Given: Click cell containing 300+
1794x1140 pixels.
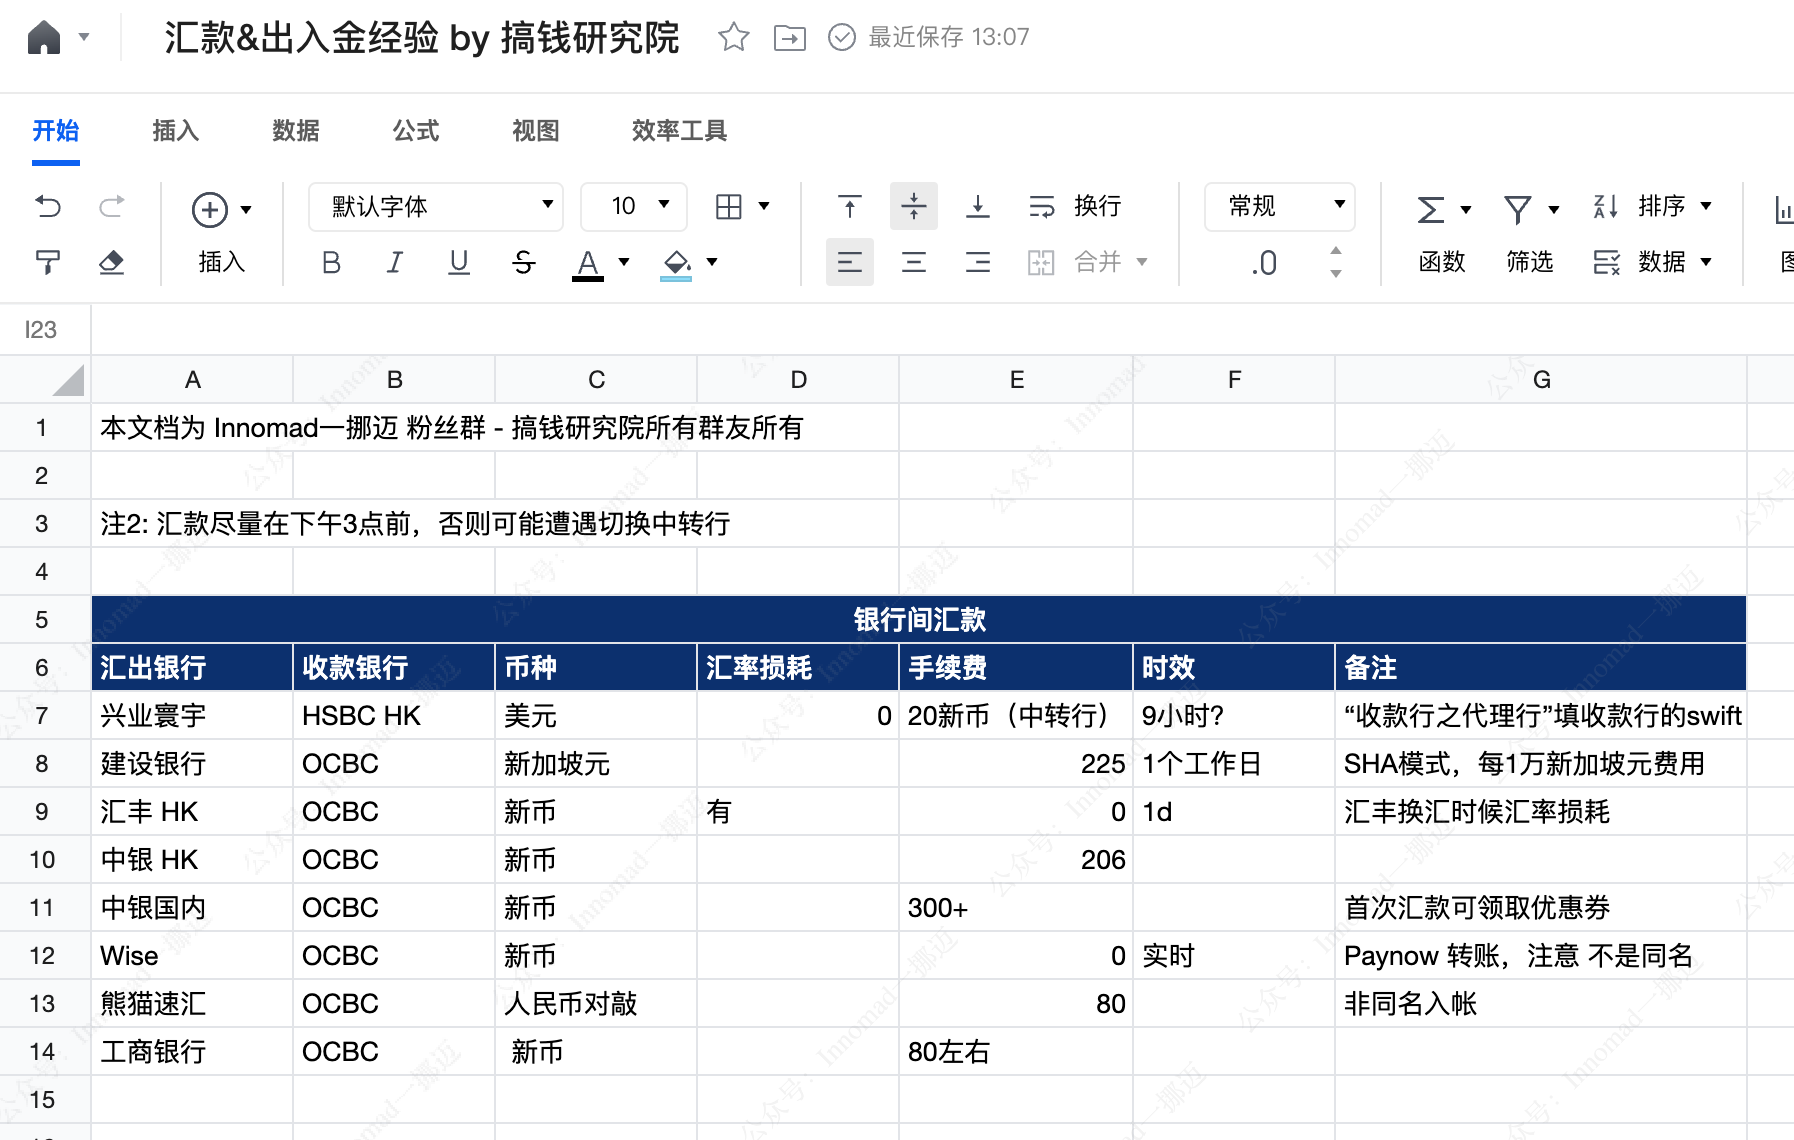Looking at the screenshot, I should point(1016,908).
